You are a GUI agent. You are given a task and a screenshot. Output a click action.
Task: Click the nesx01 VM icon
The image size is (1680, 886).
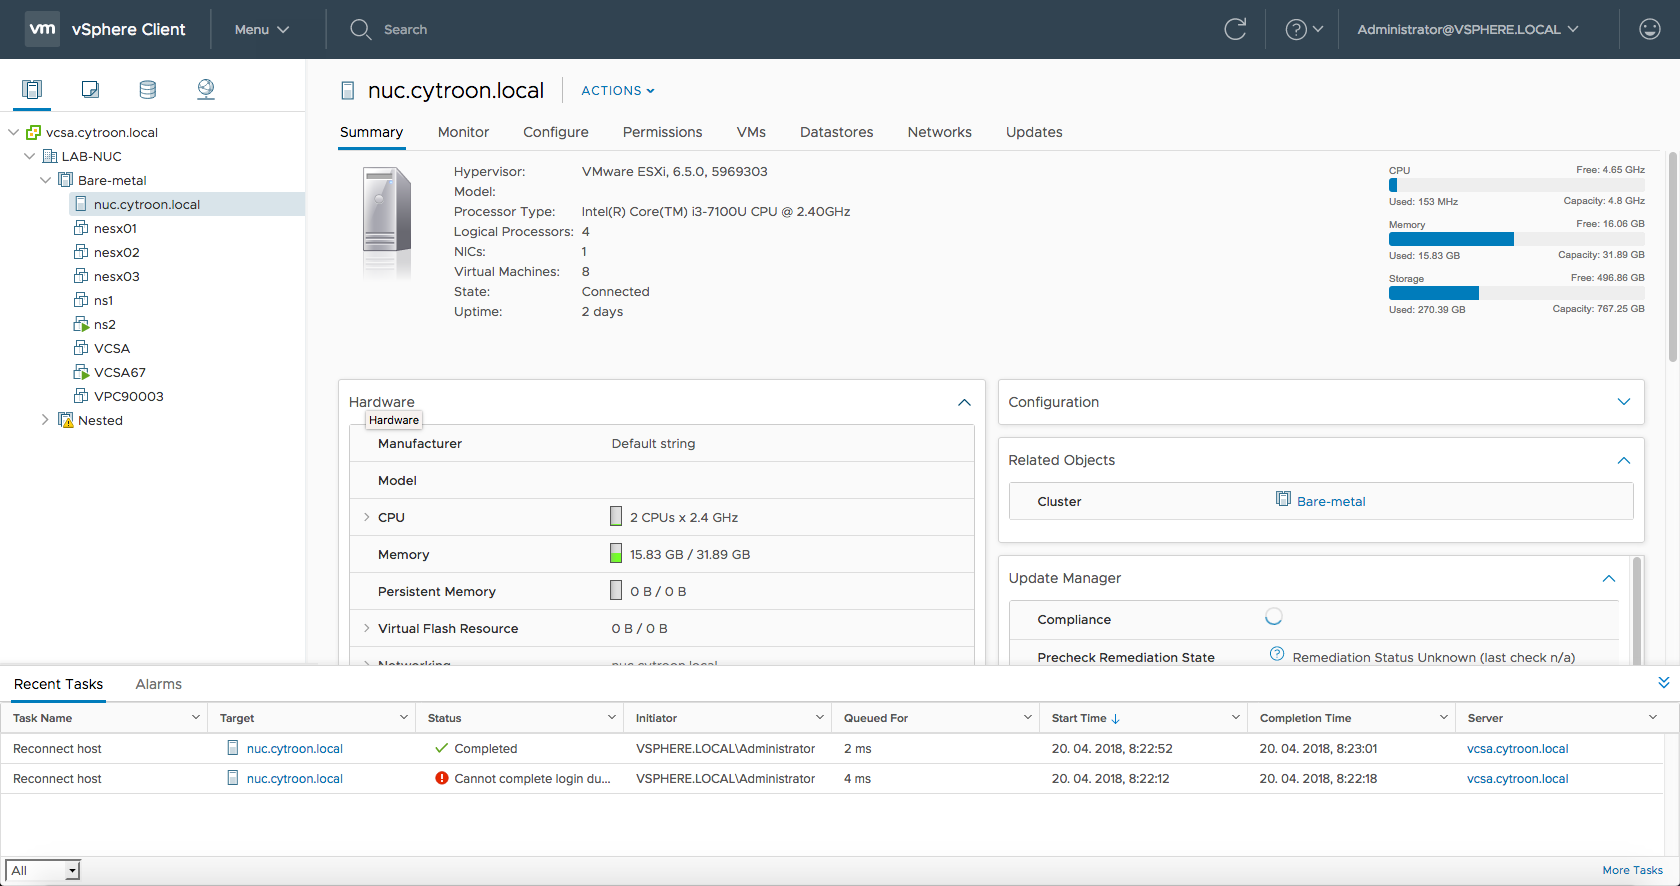tap(81, 228)
